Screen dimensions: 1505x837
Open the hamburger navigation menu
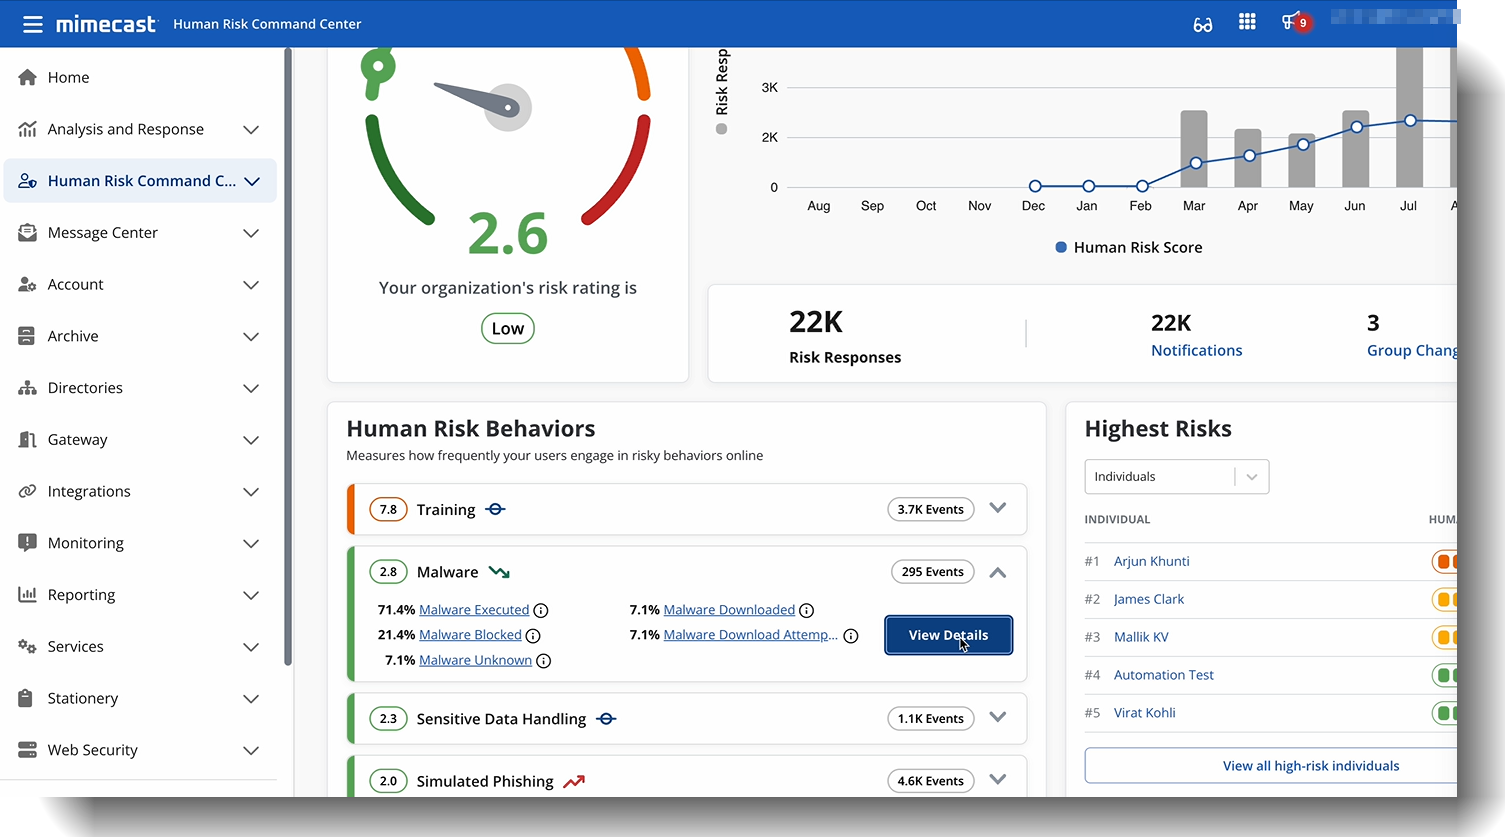point(33,24)
